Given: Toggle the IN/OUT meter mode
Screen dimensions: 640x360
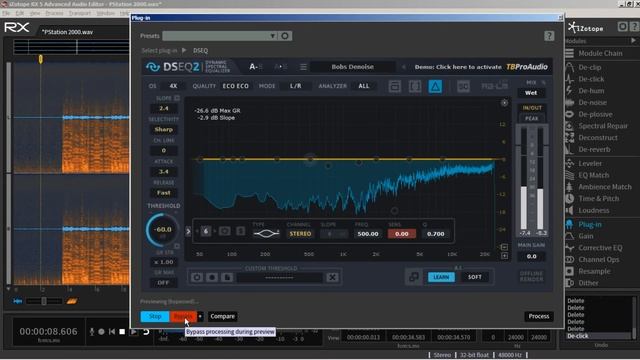Looking at the screenshot, I should pos(532,108).
